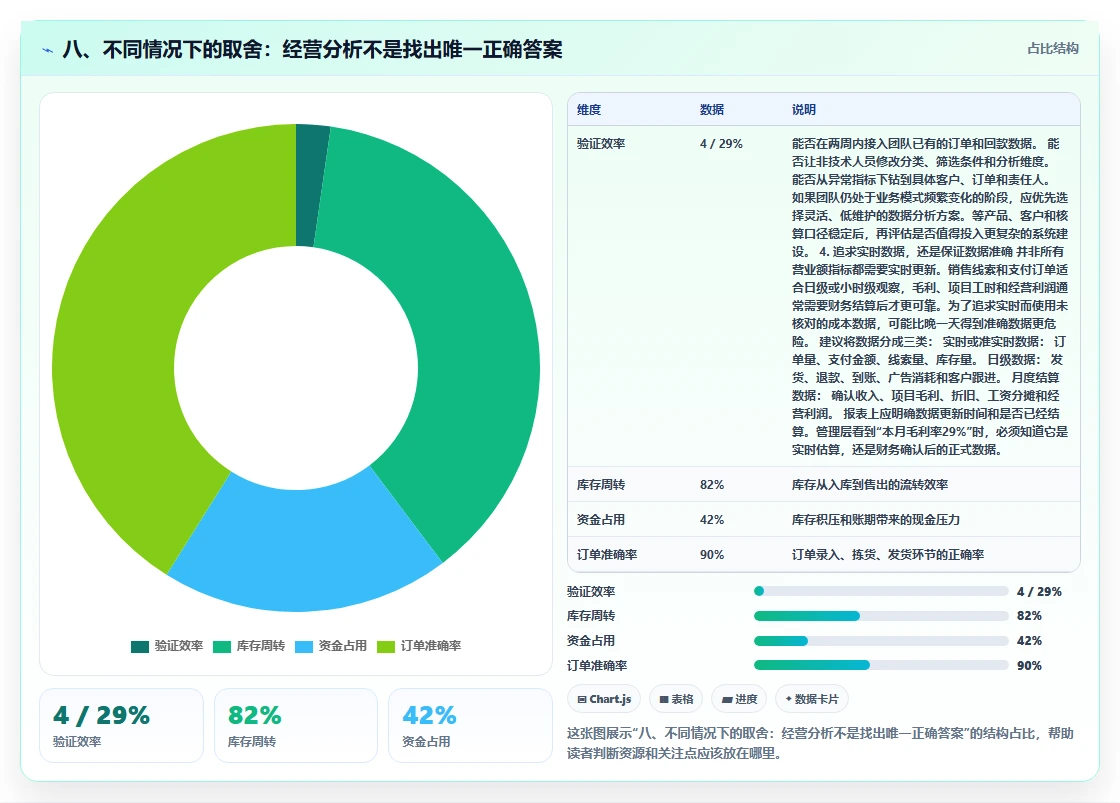
Task: Click the dark teal 验证效率 donut segment
Action: tap(311, 186)
